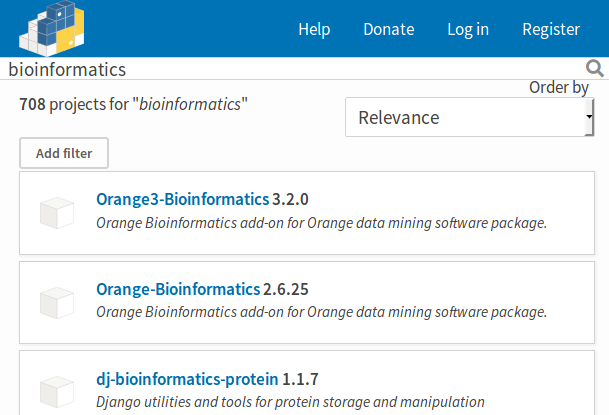The height and width of the screenshot is (415, 609).
Task: Expand the Order by Relevance dropdown
Action: pos(470,117)
